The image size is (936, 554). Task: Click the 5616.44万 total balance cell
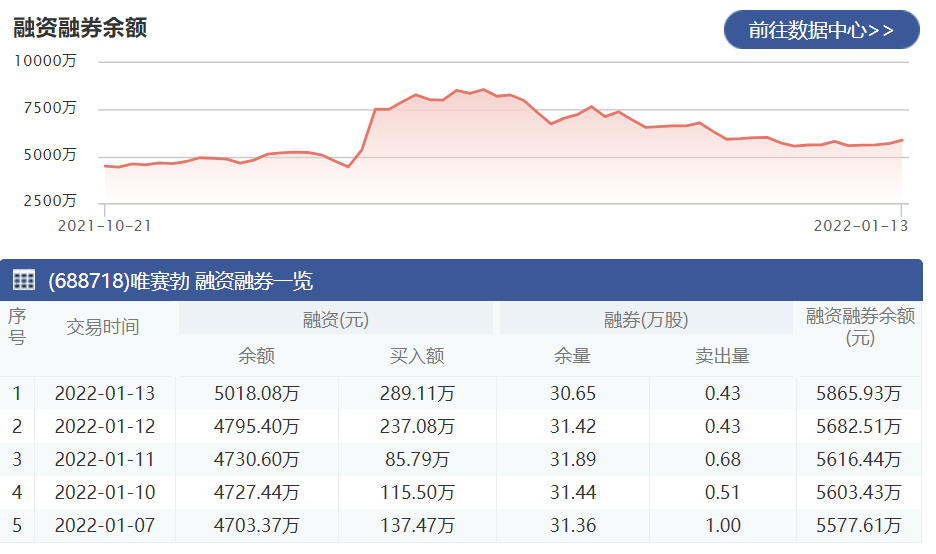point(859,459)
